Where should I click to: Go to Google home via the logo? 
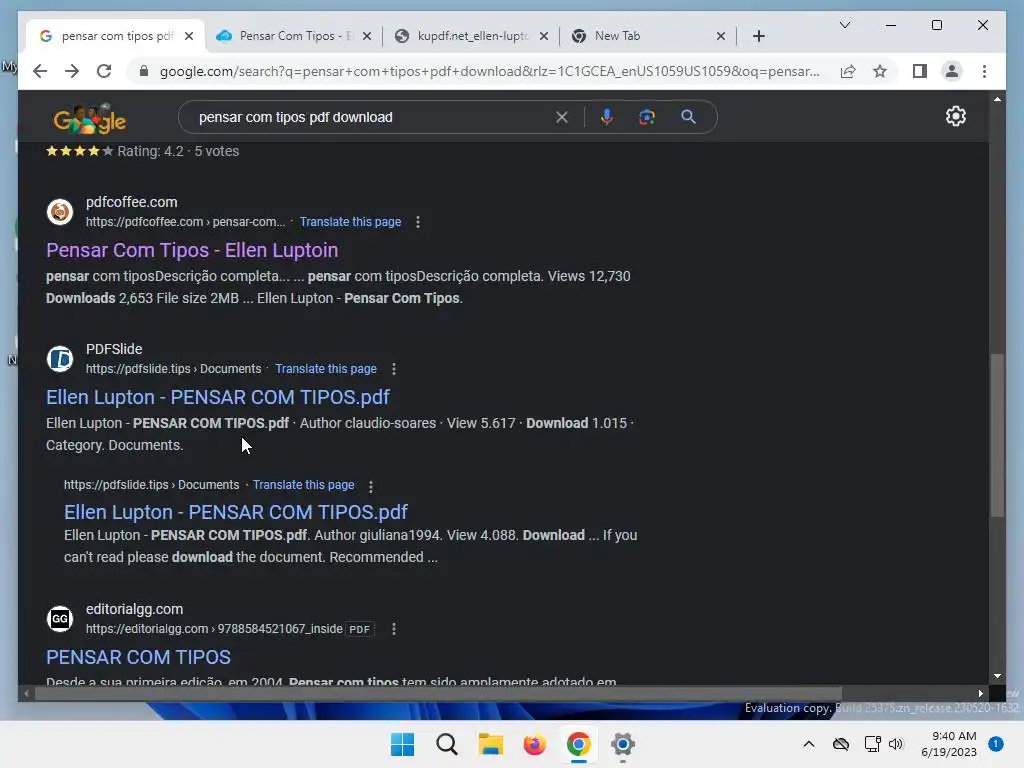pos(89,118)
